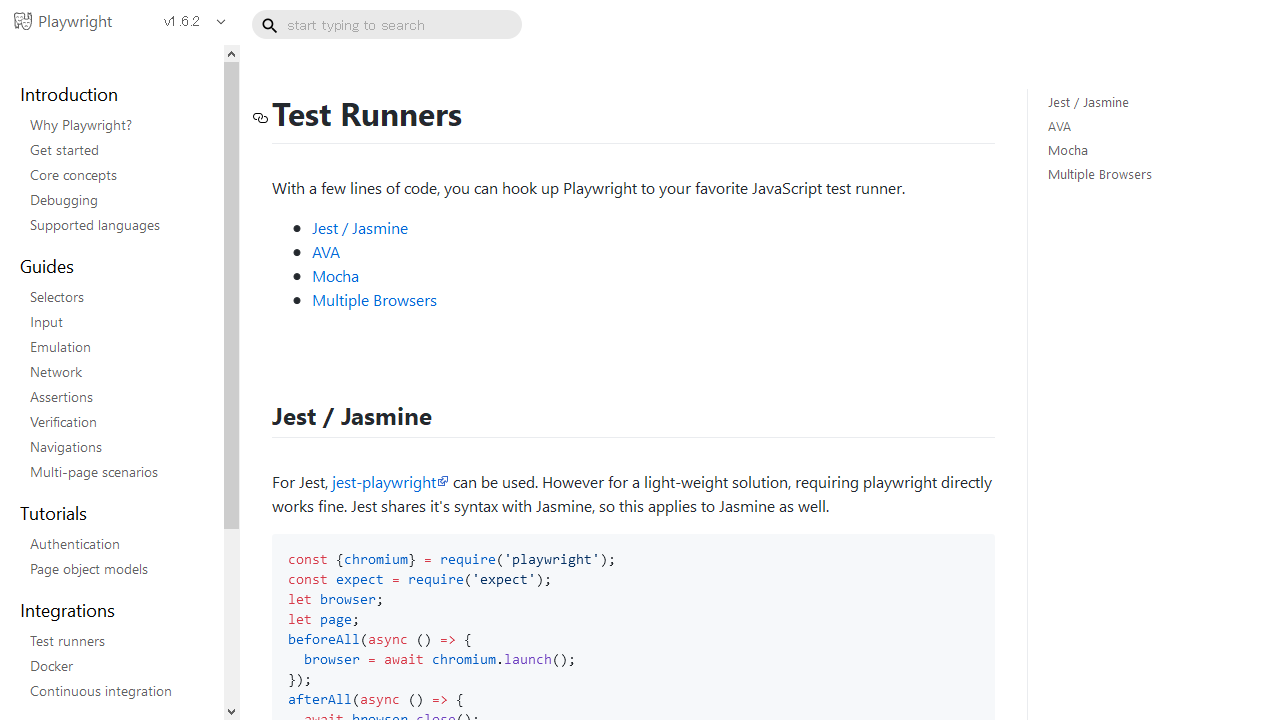
Task: Jump to Jest / Jasmine in right outline
Action: pos(1088,102)
